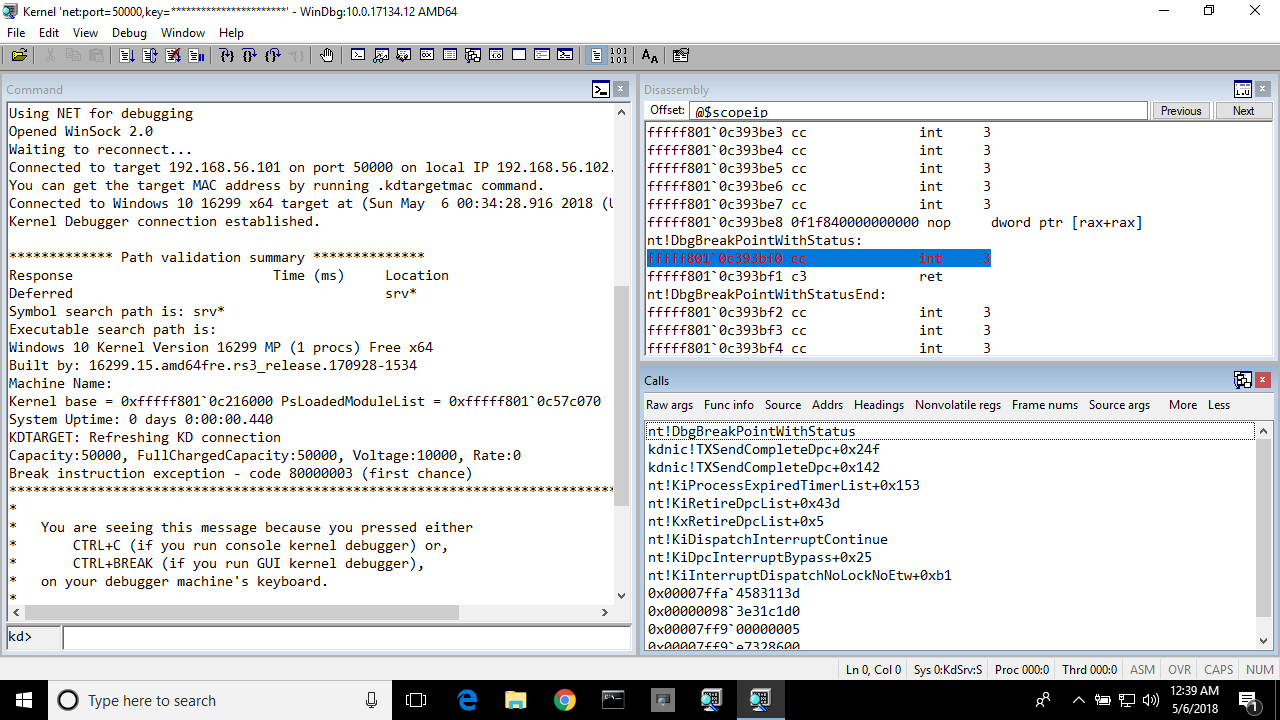Open the Registers window toolbar icon
The width and height of the screenshot is (1280, 720).
pyautogui.click(x=427, y=55)
